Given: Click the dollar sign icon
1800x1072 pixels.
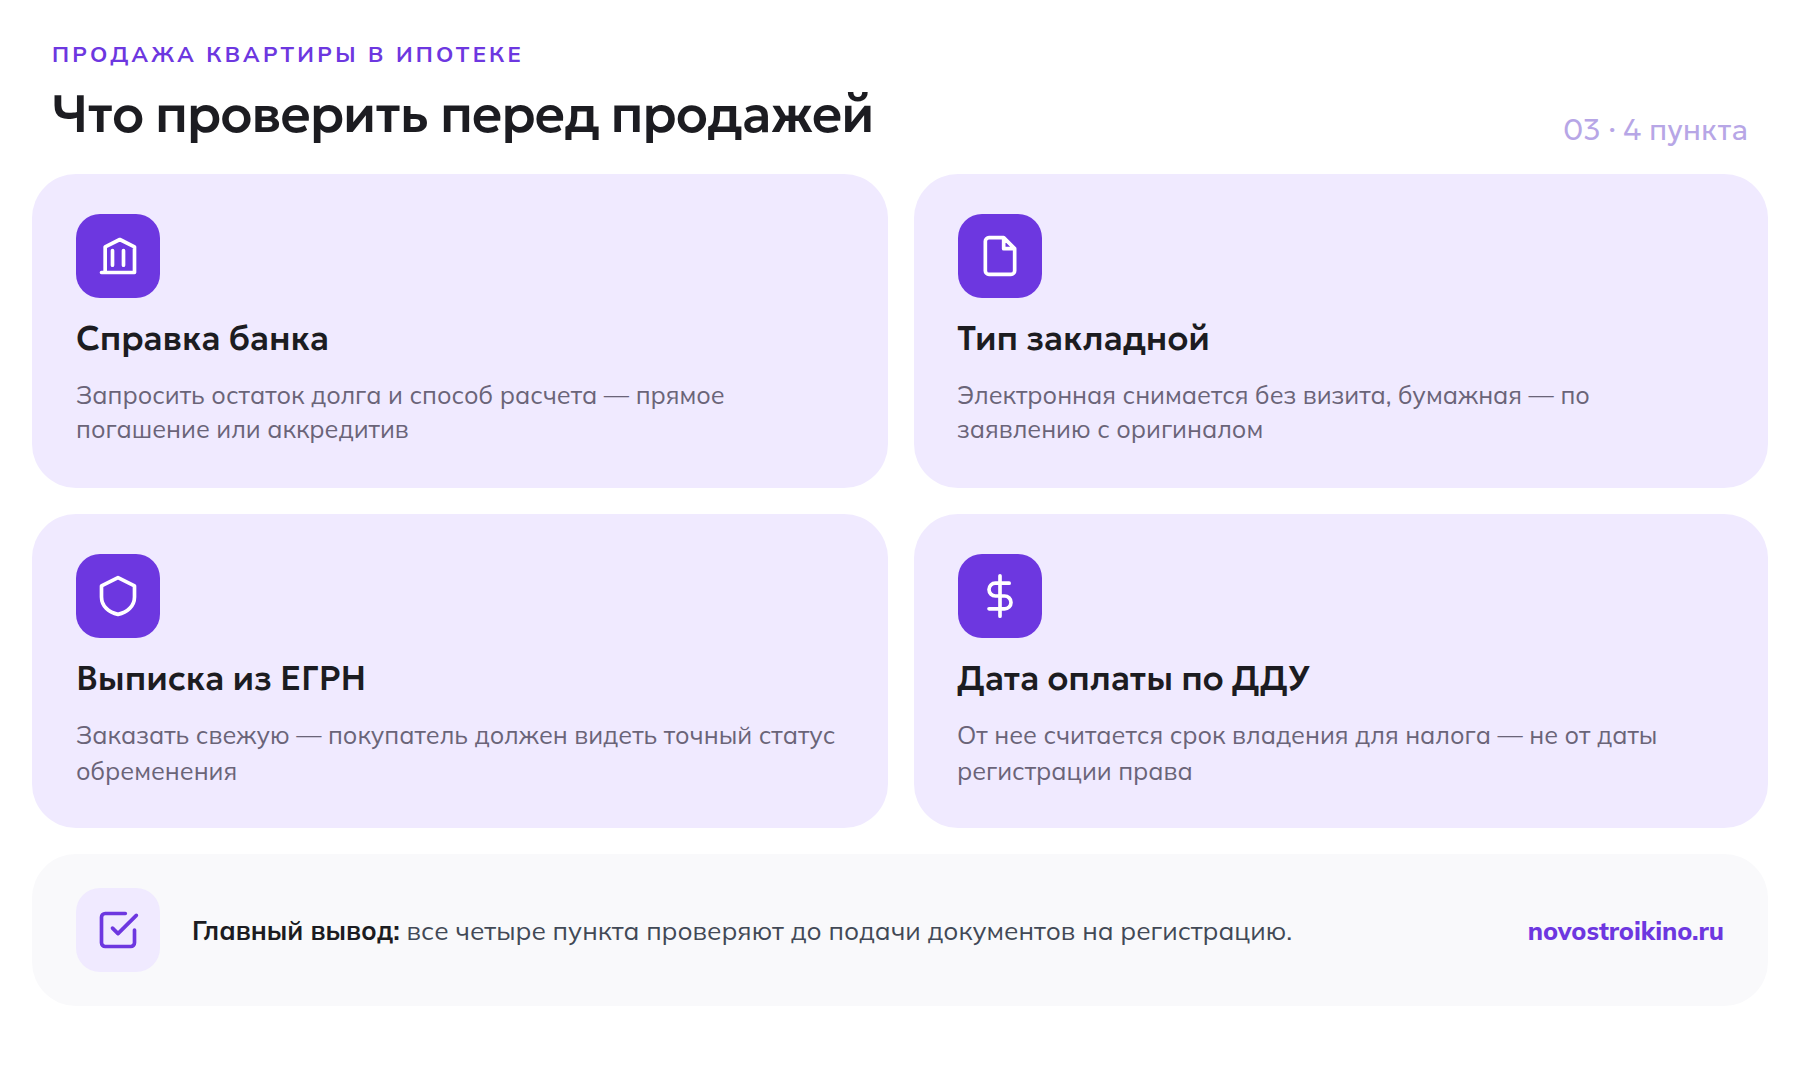Looking at the screenshot, I should click(x=999, y=596).
